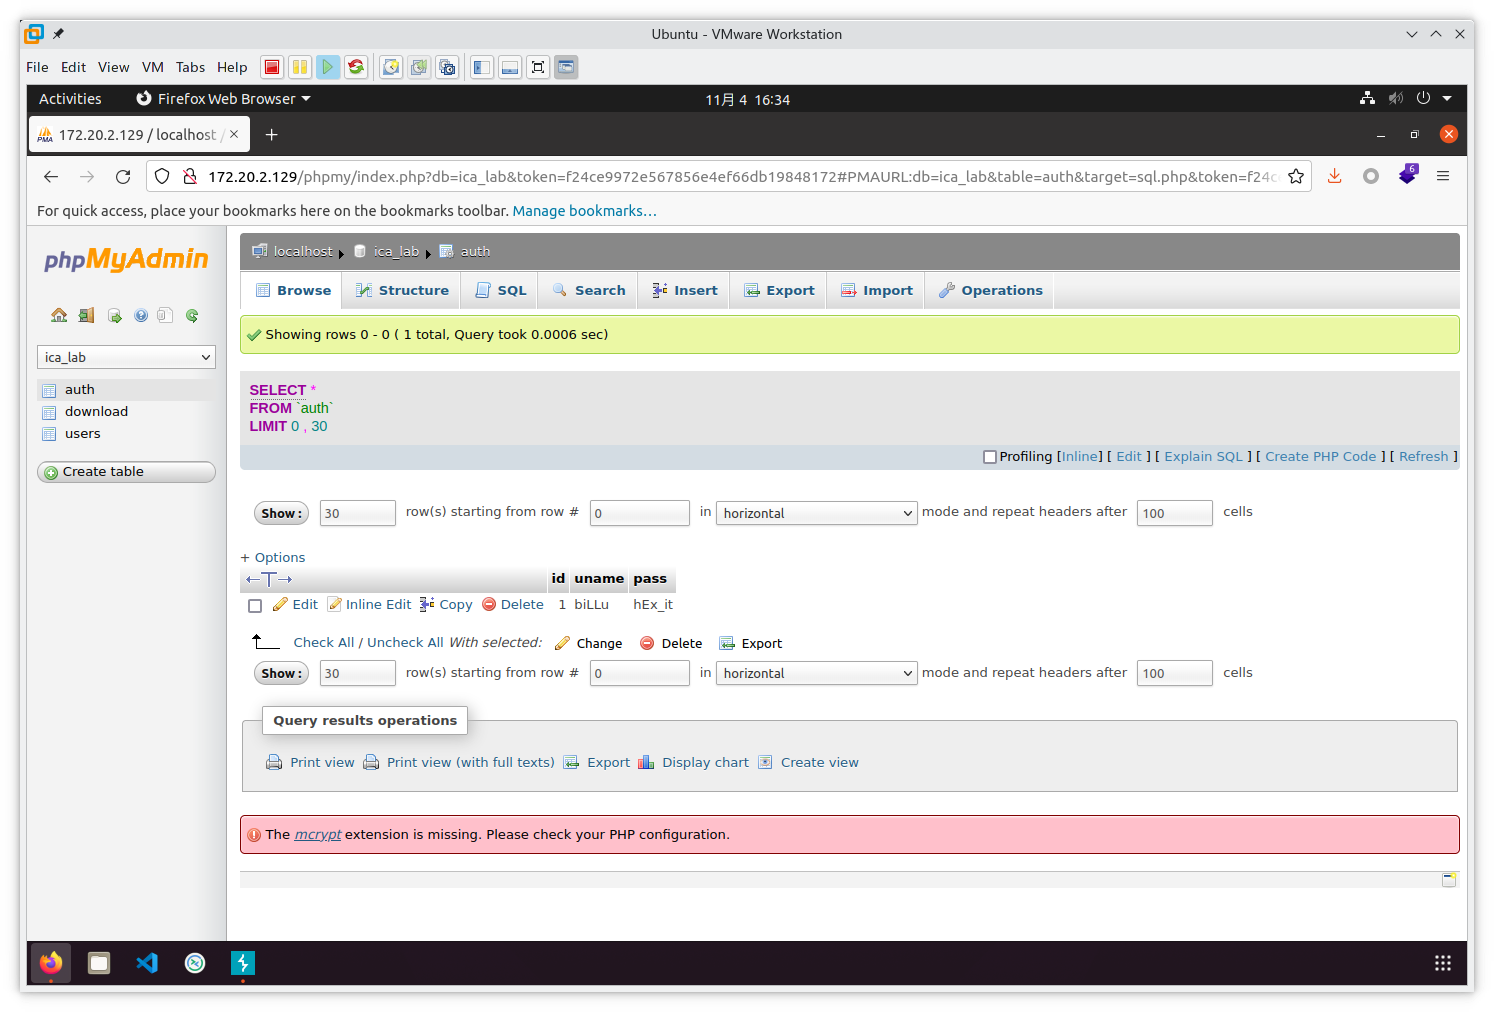This screenshot has width=1494, height=1012.
Task: Expand VMware window options chevron
Action: (x=1412, y=34)
